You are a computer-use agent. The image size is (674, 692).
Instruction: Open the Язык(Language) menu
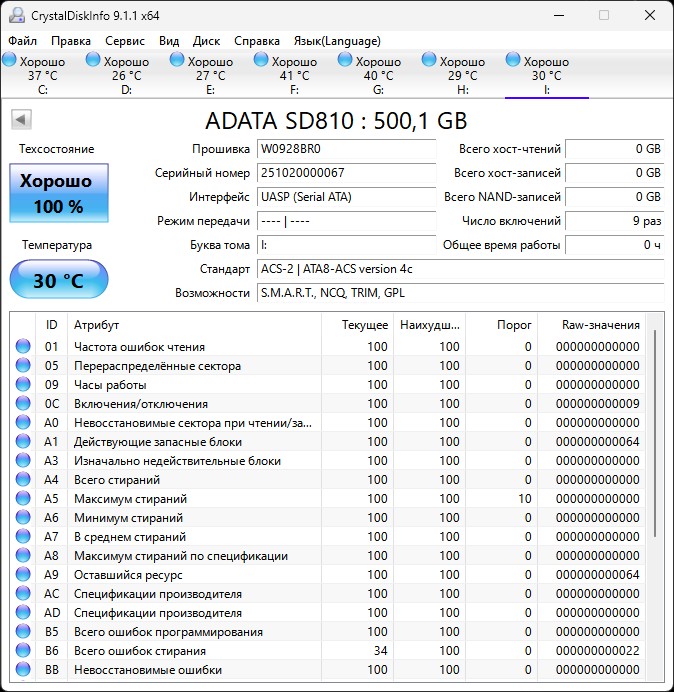click(337, 41)
